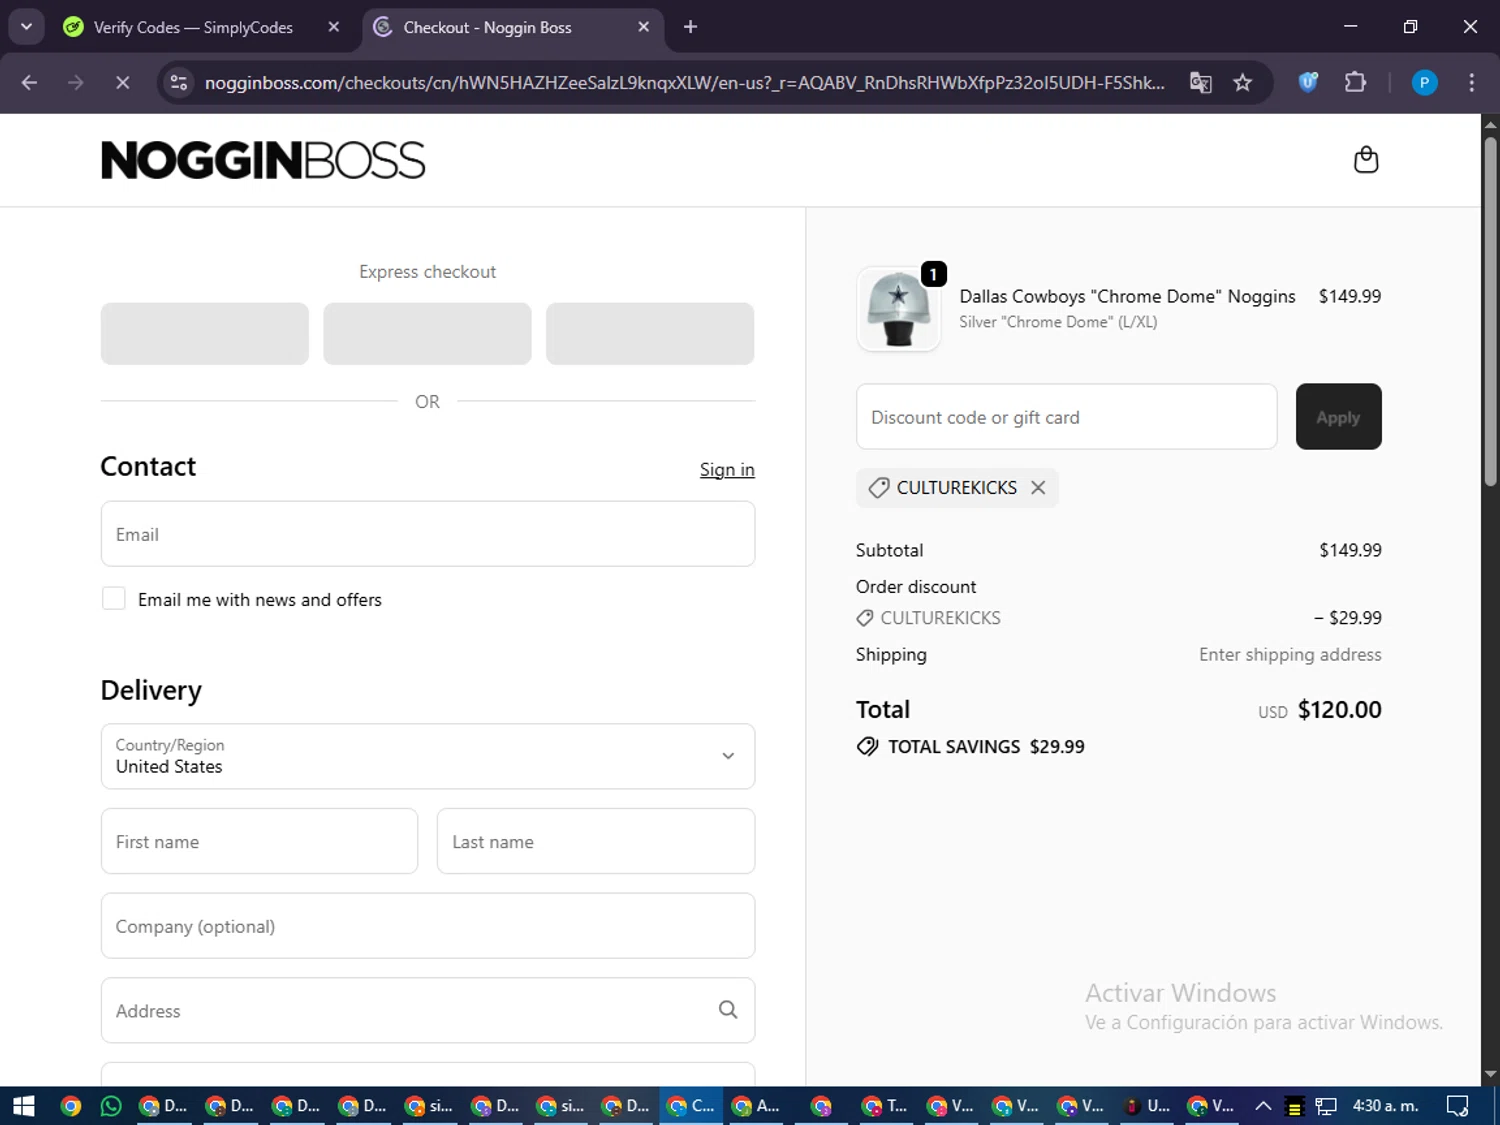Focus the Email input field

pos(428,534)
